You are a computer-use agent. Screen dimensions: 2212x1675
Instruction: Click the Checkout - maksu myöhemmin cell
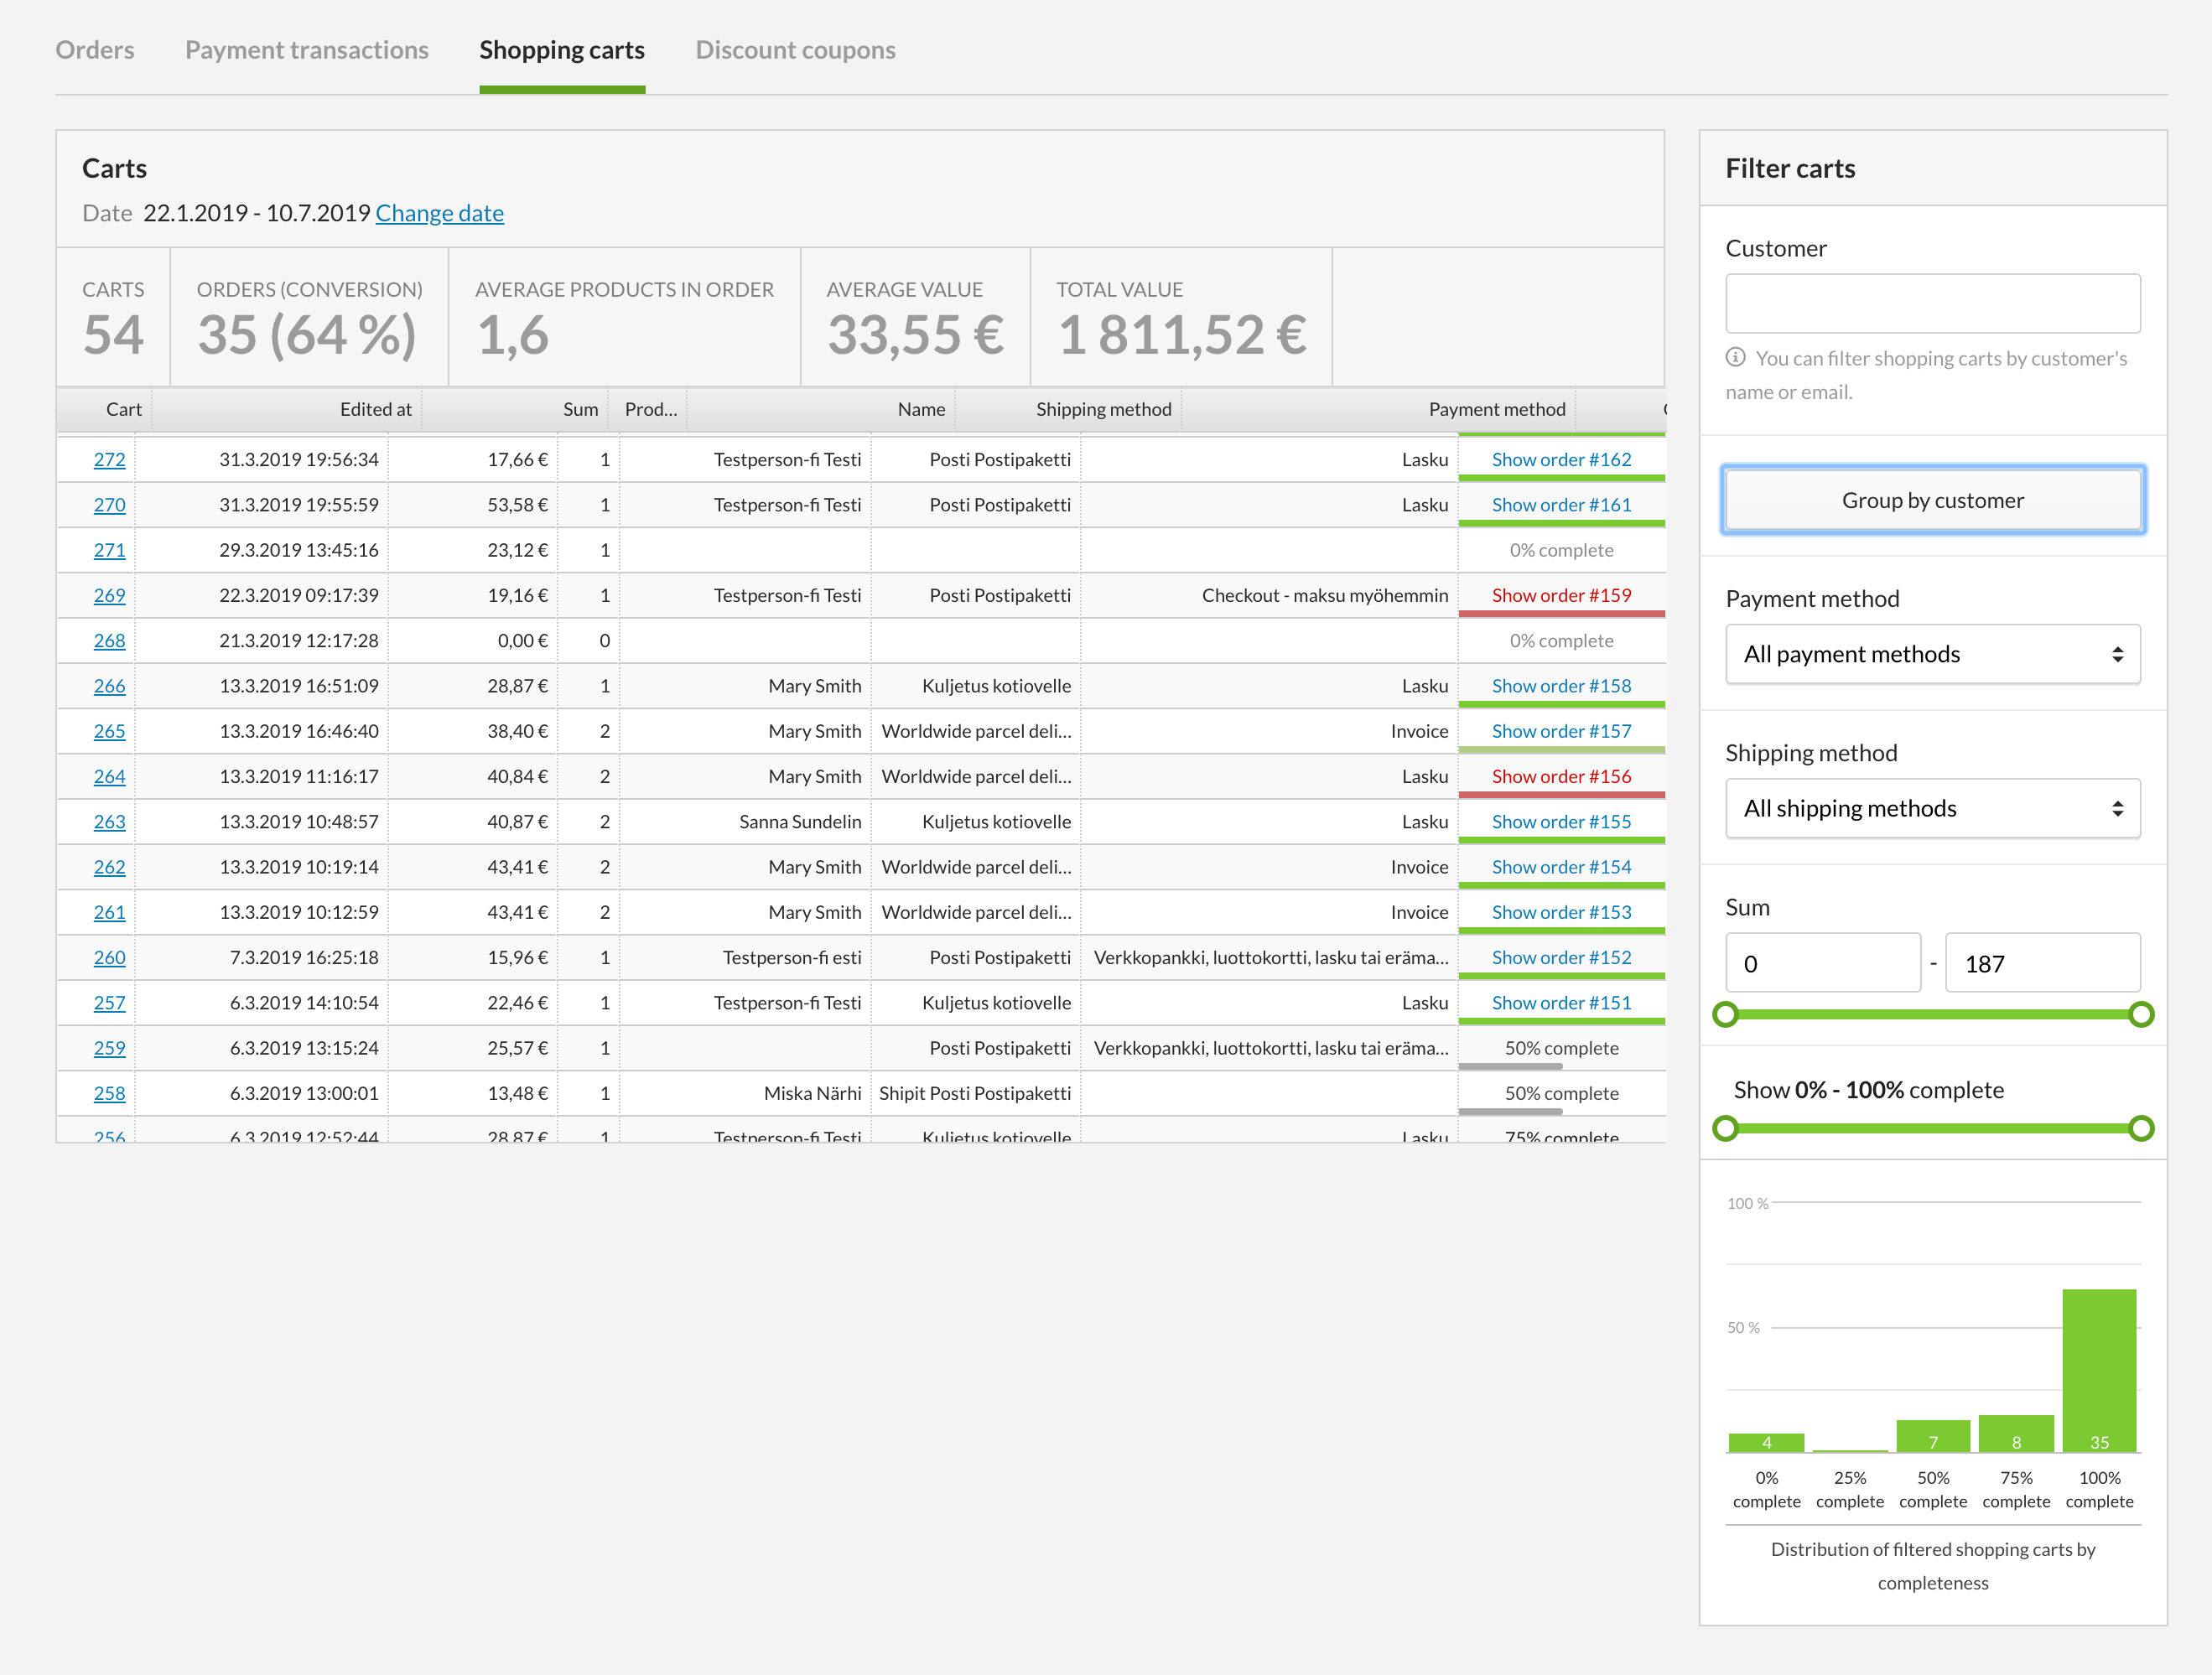pos(1324,595)
